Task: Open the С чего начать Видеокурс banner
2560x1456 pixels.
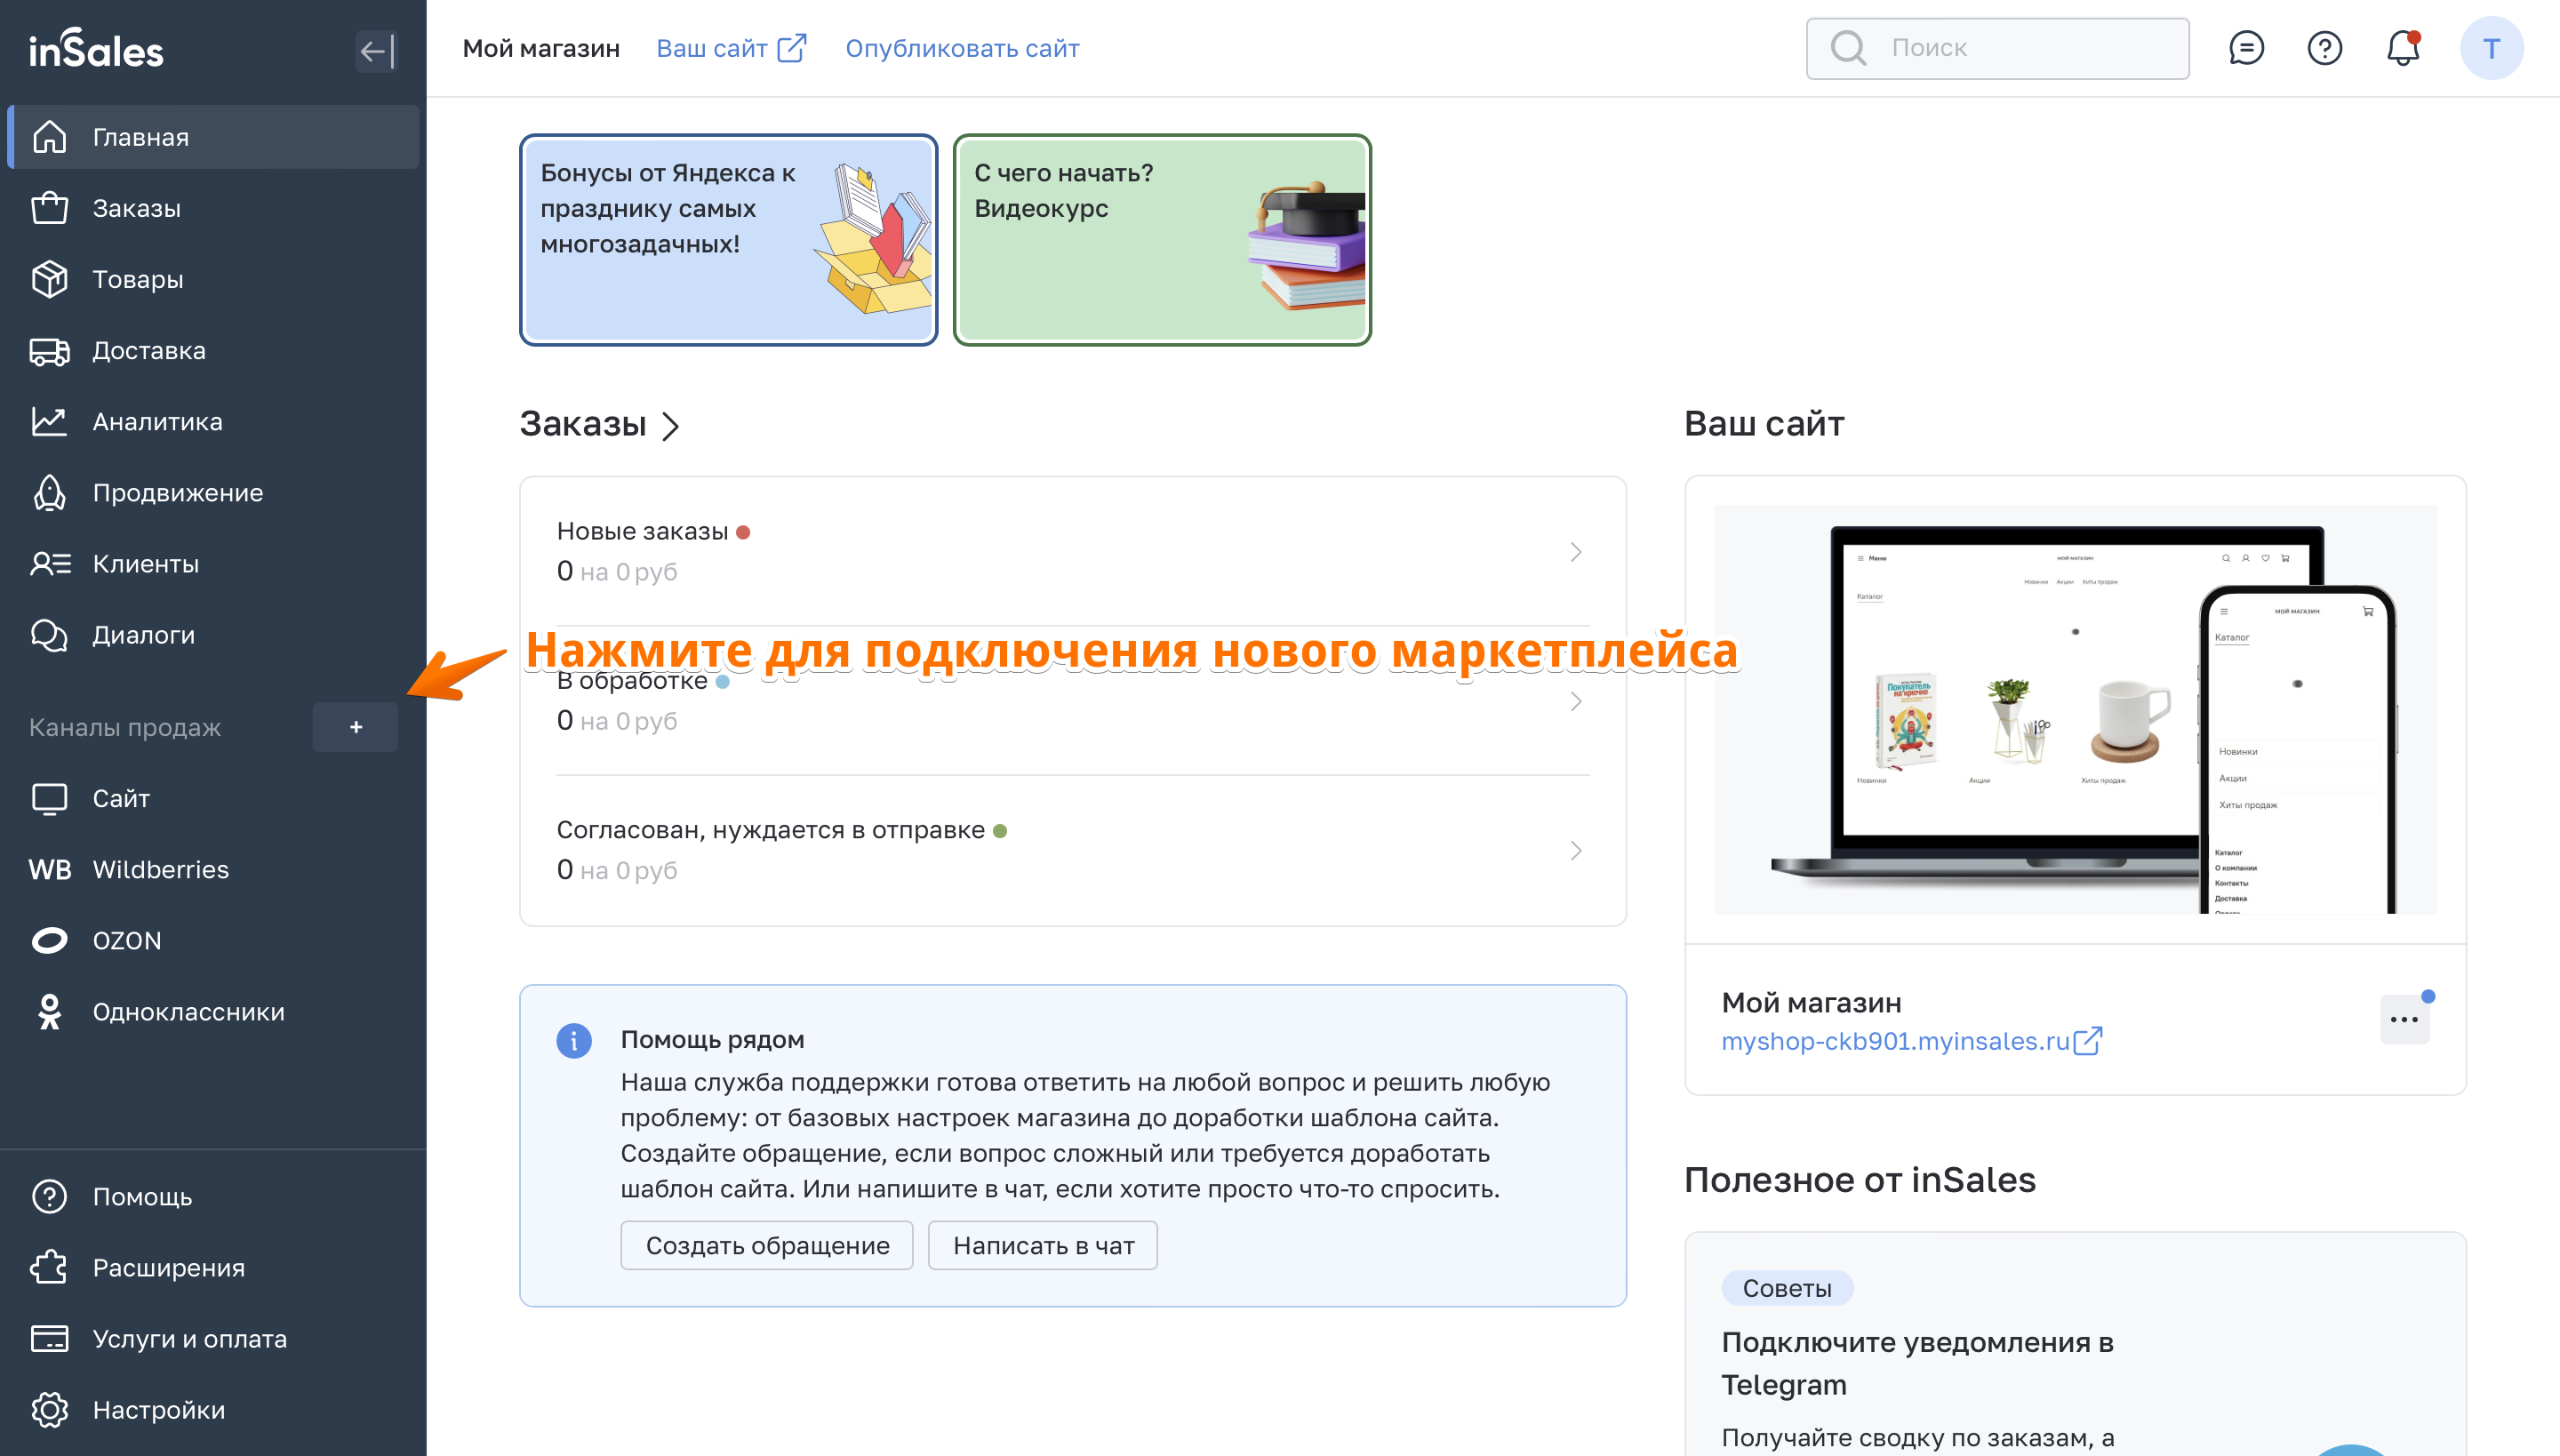Action: (x=1161, y=240)
